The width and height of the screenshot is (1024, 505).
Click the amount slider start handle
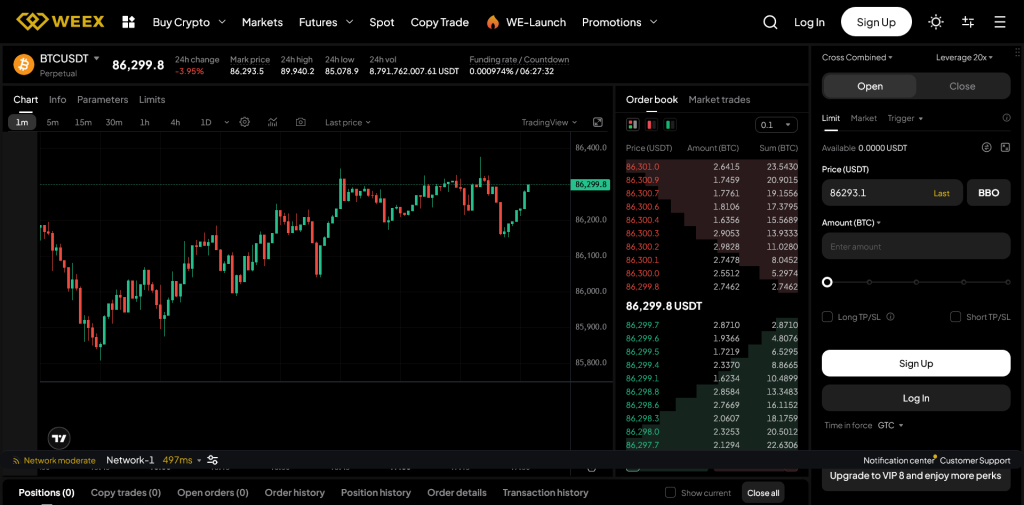pyautogui.click(x=827, y=282)
